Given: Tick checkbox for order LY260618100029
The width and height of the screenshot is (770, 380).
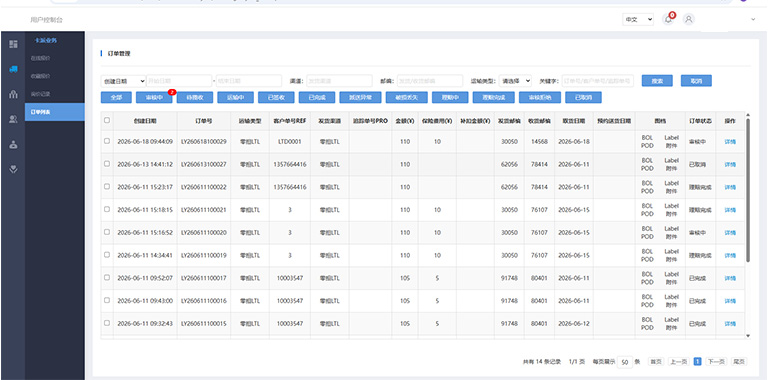Looking at the screenshot, I should pos(107,141).
